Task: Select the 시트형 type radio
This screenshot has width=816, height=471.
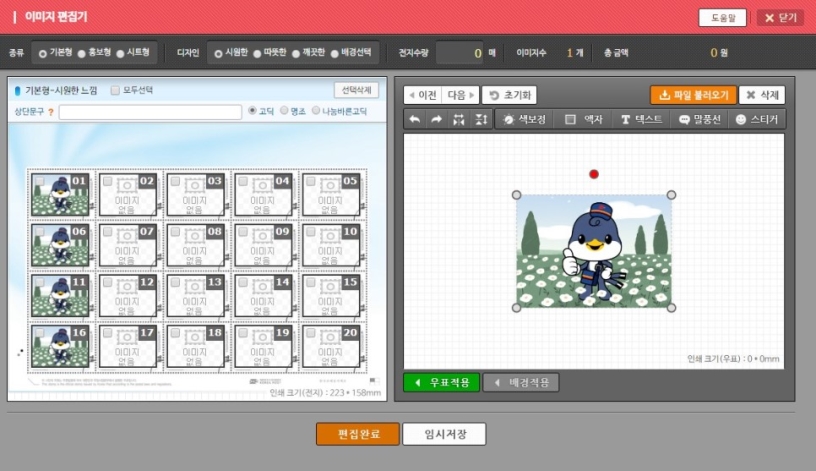Action: (120, 54)
